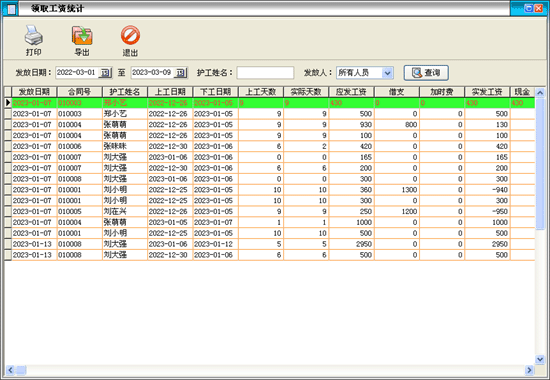Click the 导出 export icon

(x=82, y=35)
